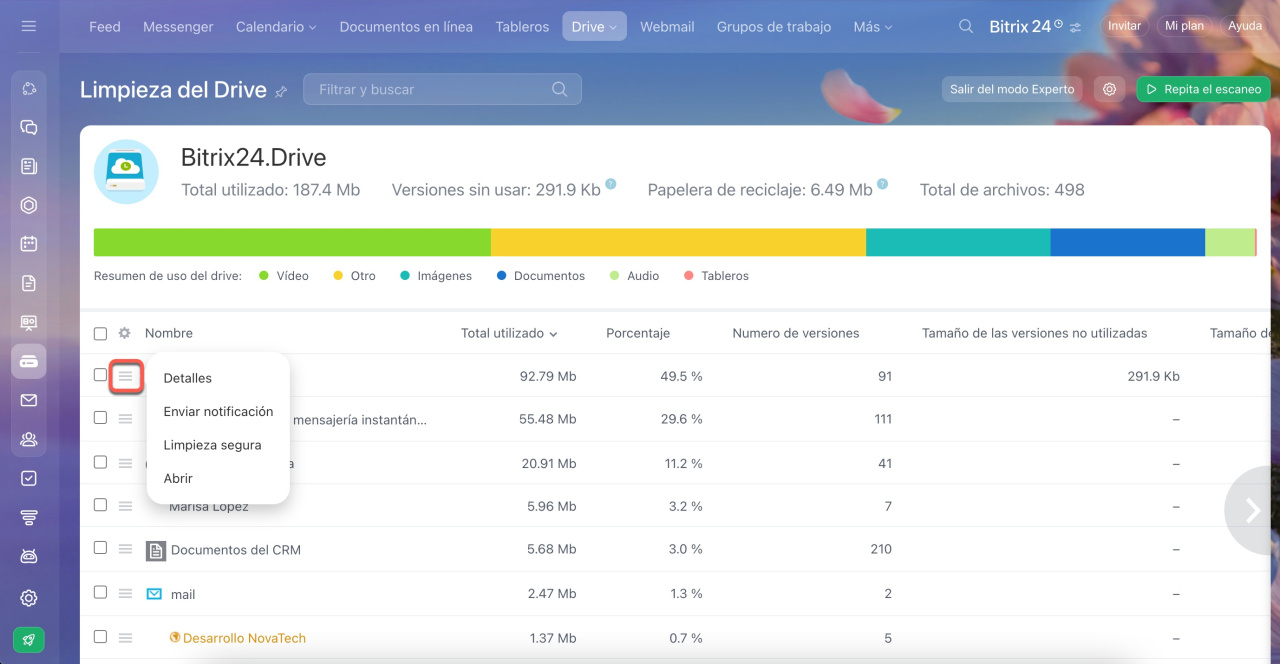This screenshot has width=1280, height=664.
Task: Tick the checkbox for the mail row
Action: (100, 592)
